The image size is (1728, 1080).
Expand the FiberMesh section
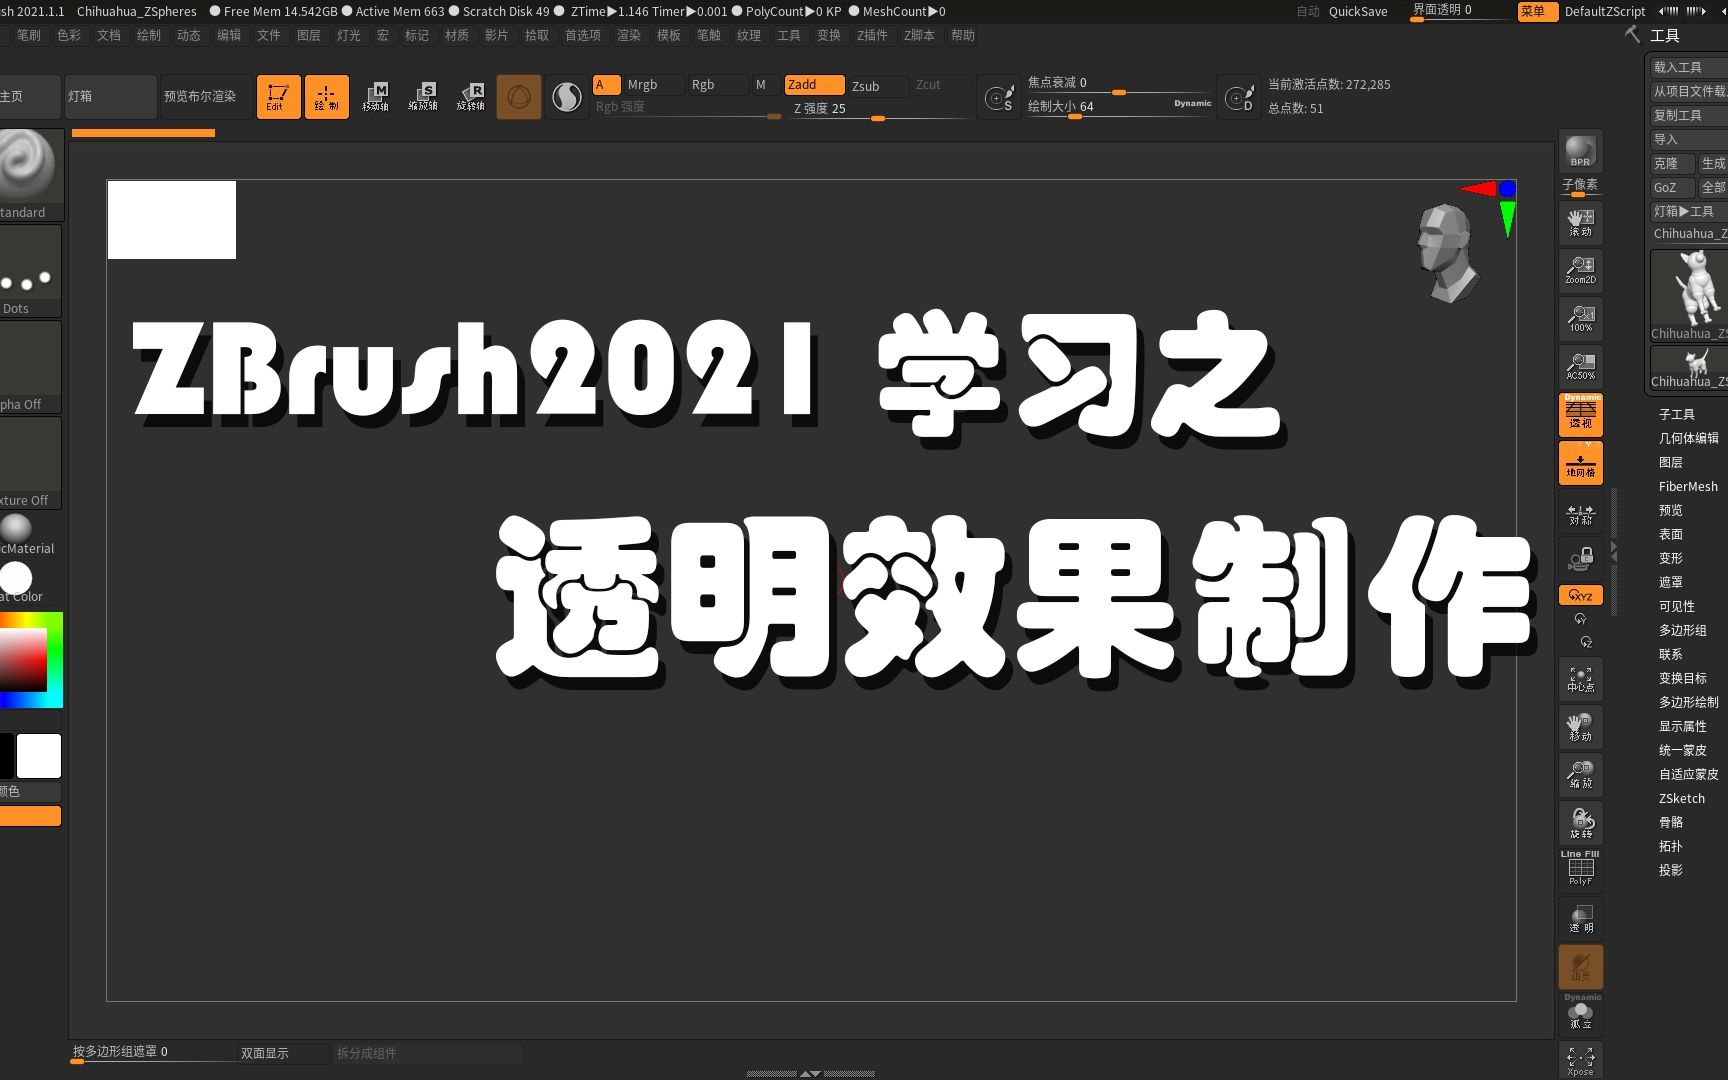[1688, 486]
